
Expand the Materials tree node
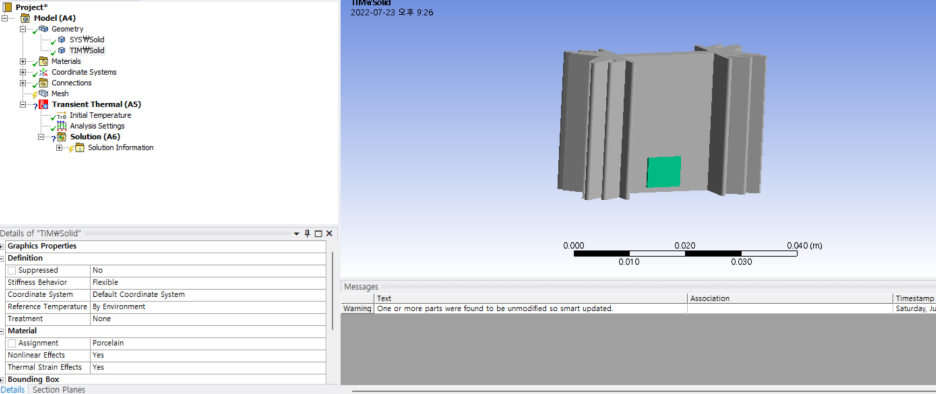pos(23,61)
